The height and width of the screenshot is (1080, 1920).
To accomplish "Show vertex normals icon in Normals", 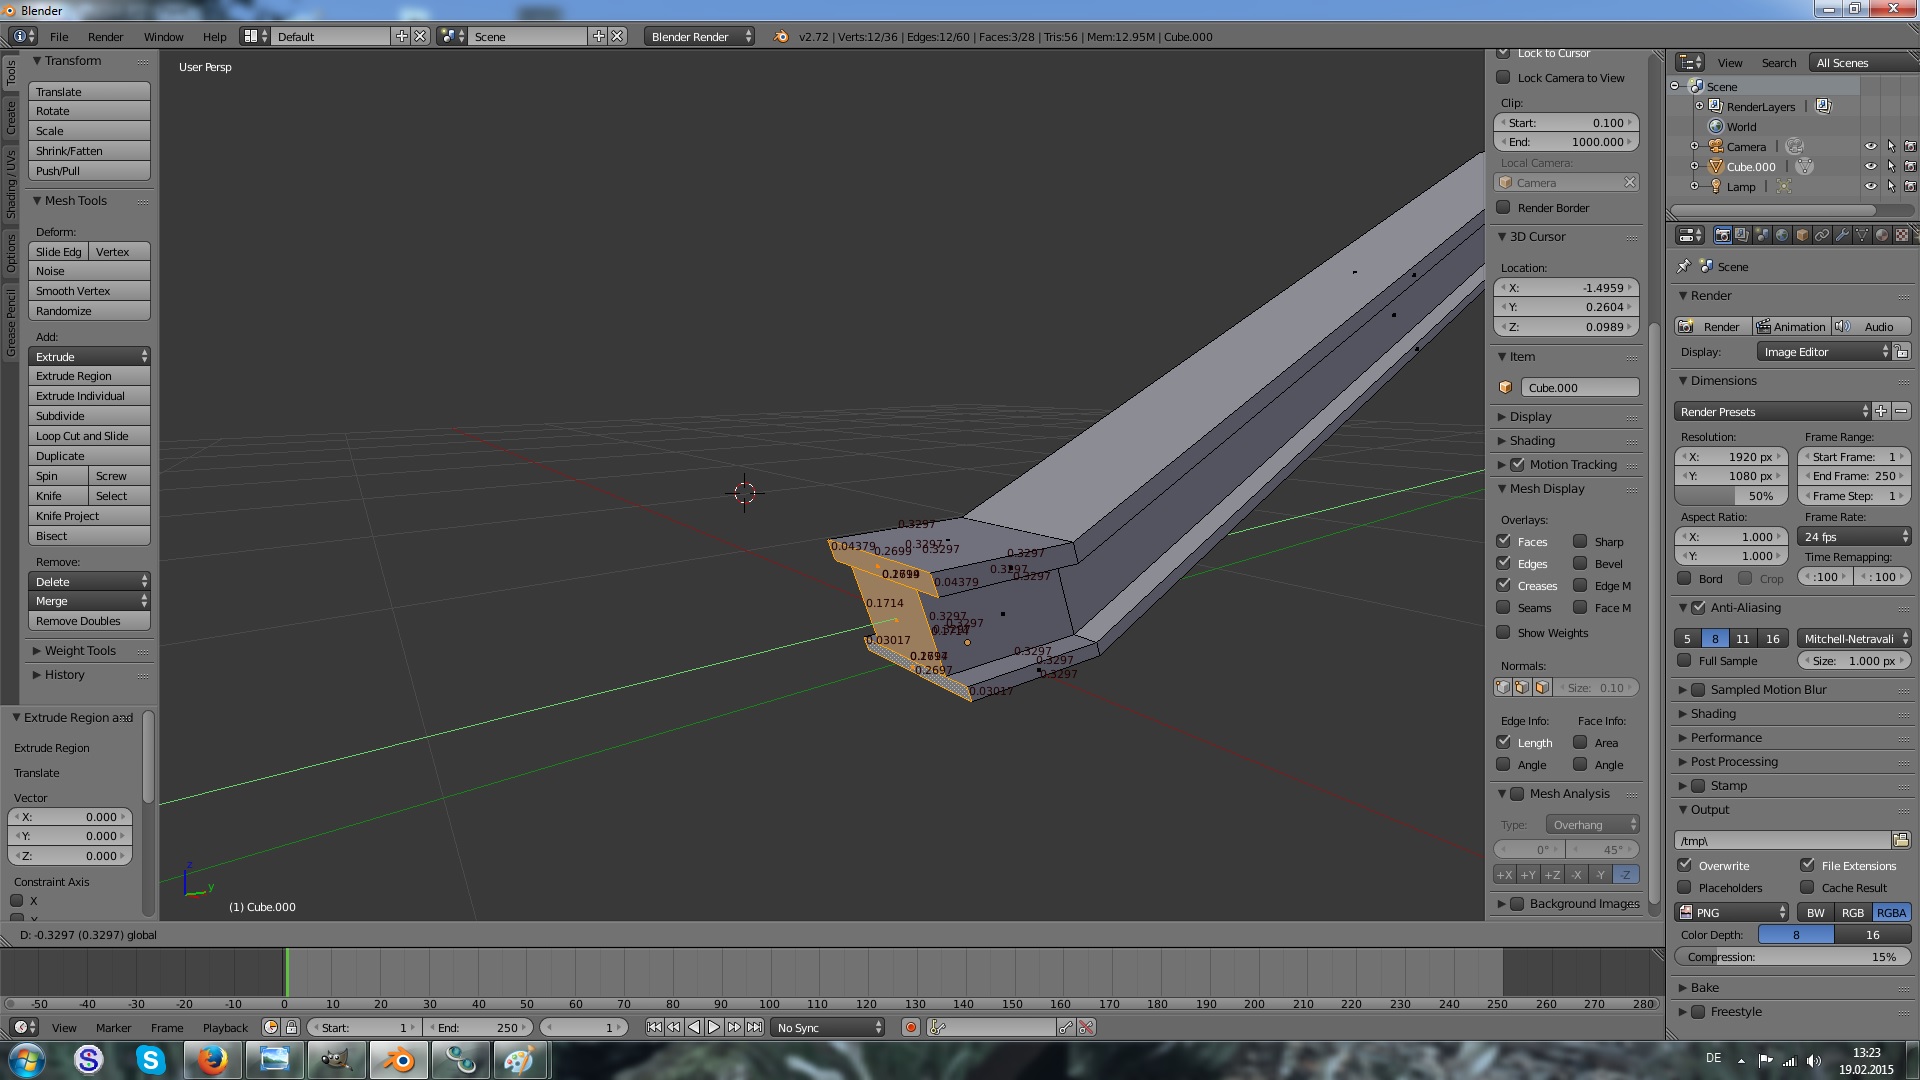I will coord(1502,687).
